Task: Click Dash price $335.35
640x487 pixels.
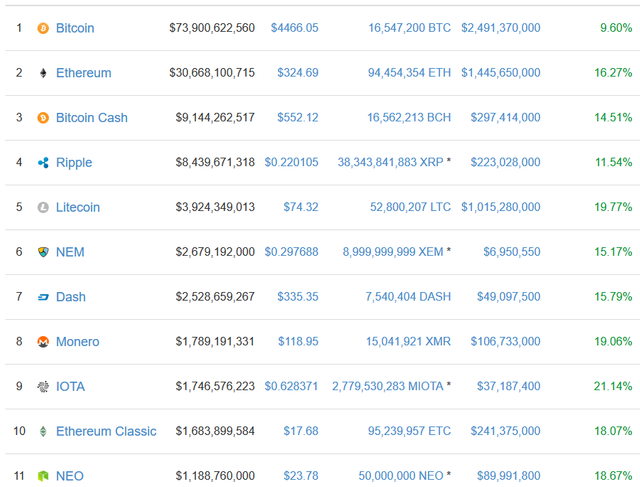Action: tap(298, 297)
